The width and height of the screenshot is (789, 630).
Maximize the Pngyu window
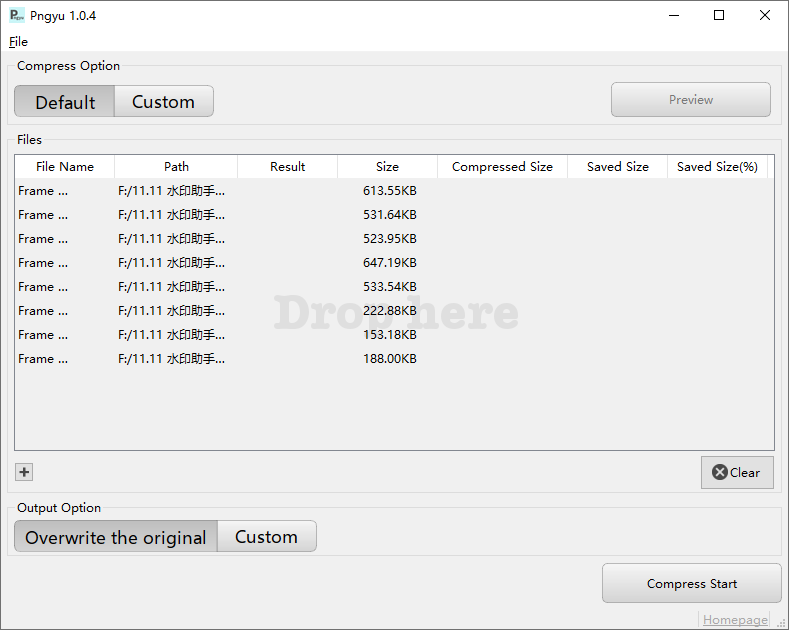click(718, 15)
